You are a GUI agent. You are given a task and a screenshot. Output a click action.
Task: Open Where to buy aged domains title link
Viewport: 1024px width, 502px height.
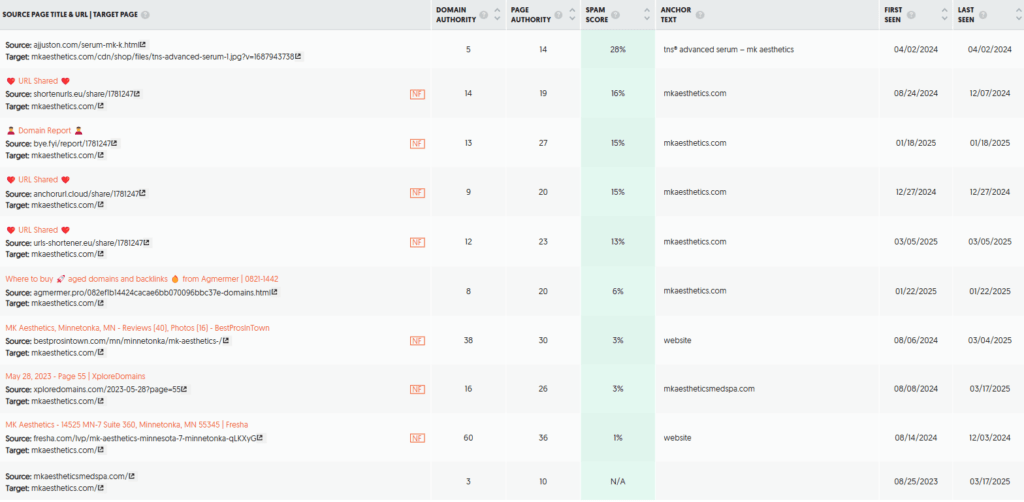pyautogui.click(x=142, y=279)
